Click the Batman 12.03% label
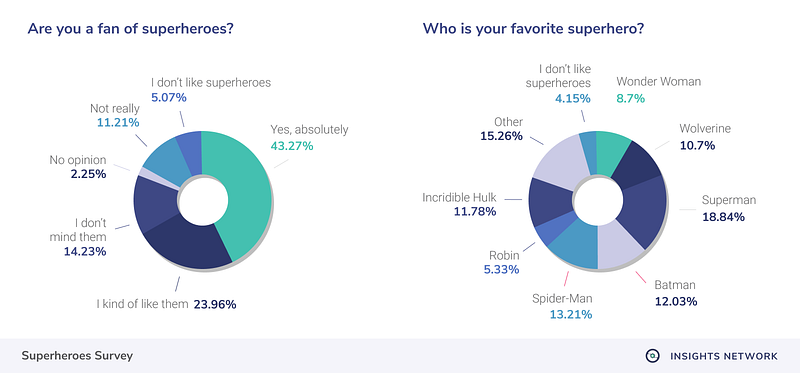The height and width of the screenshot is (373, 800). pos(676,293)
